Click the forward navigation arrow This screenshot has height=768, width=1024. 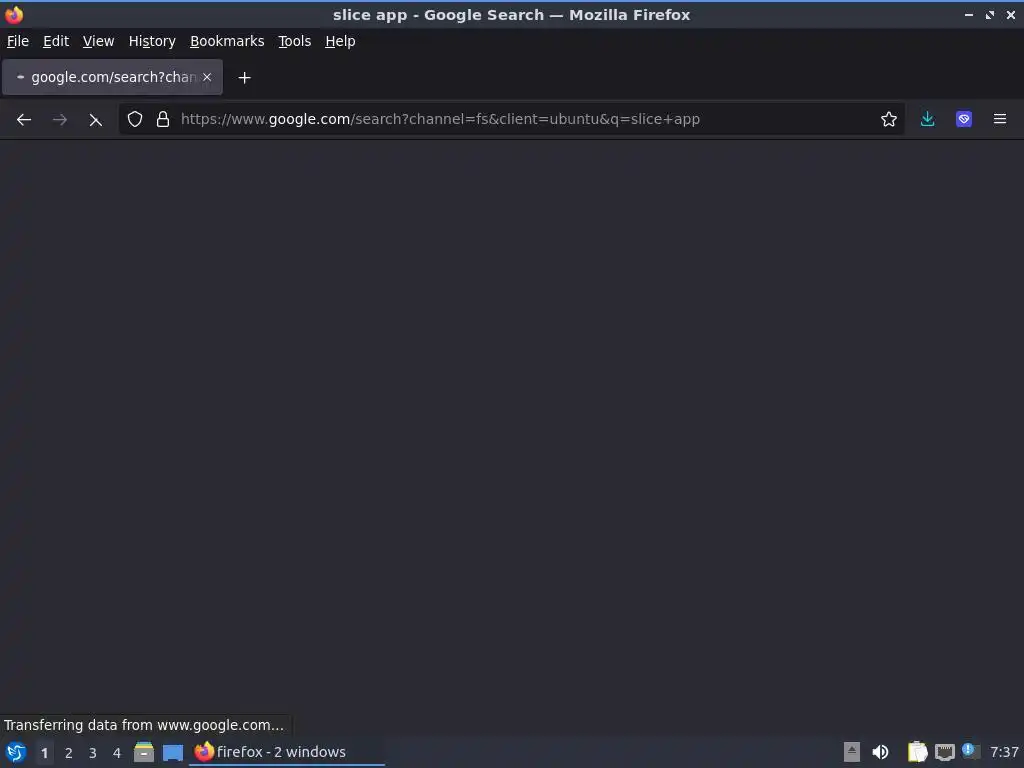coord(59,120)
